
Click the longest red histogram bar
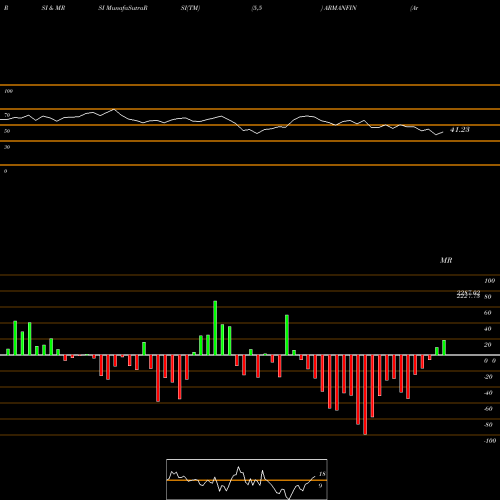coord(365,395)
